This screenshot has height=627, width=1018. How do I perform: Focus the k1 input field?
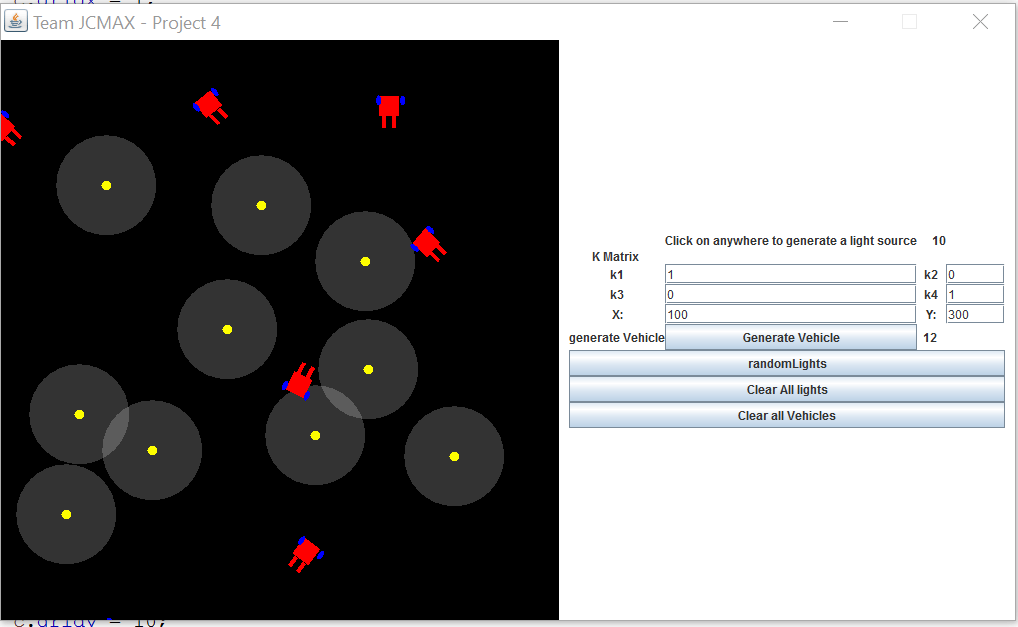[x=790, y=274]
